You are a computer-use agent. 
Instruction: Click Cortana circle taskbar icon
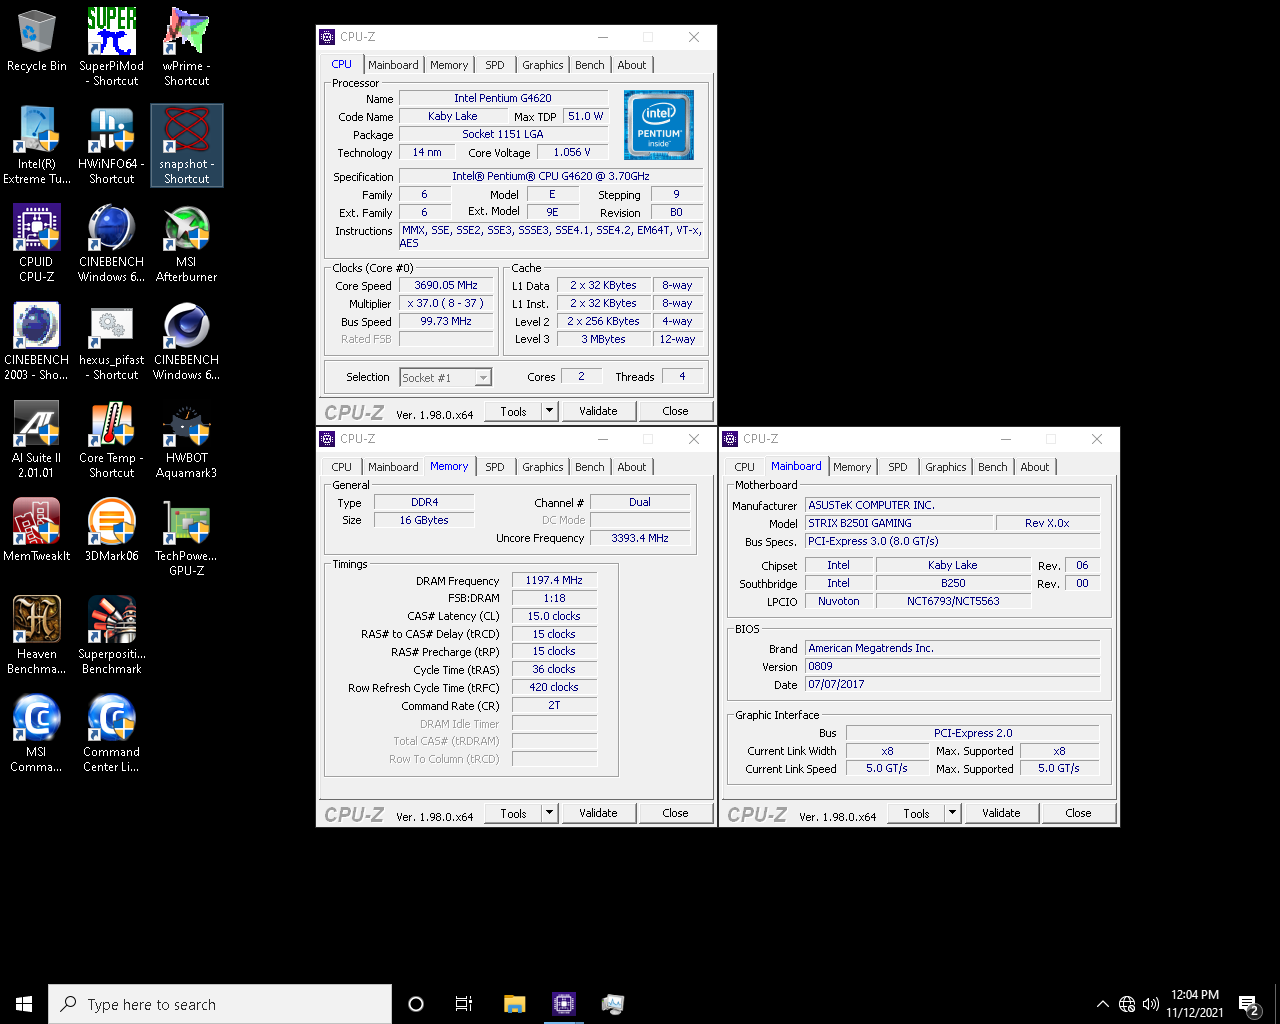click(416, 1004)
